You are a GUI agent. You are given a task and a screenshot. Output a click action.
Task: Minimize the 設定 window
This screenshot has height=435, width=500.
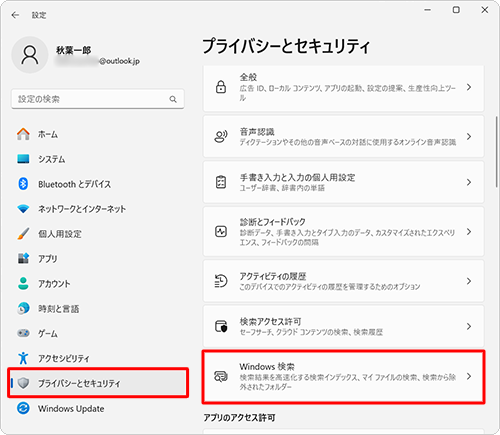tap(428, 10)
